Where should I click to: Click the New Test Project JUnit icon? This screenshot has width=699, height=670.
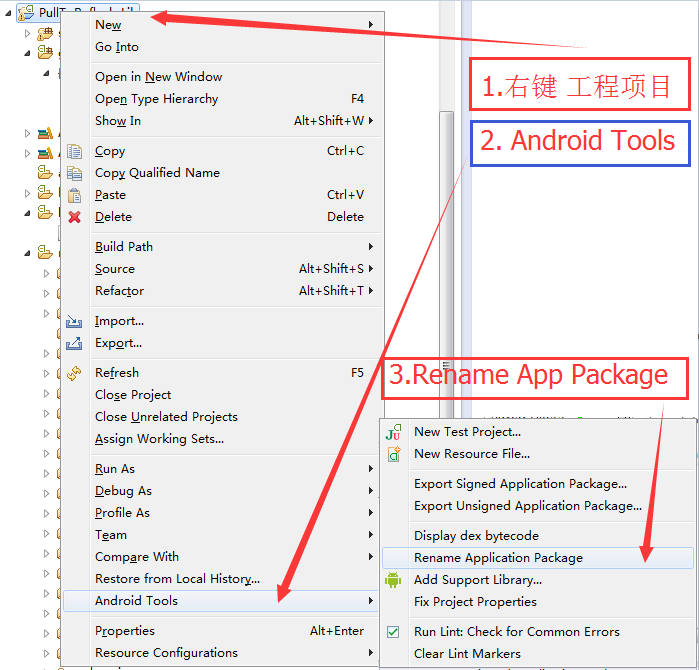(393, 432)
